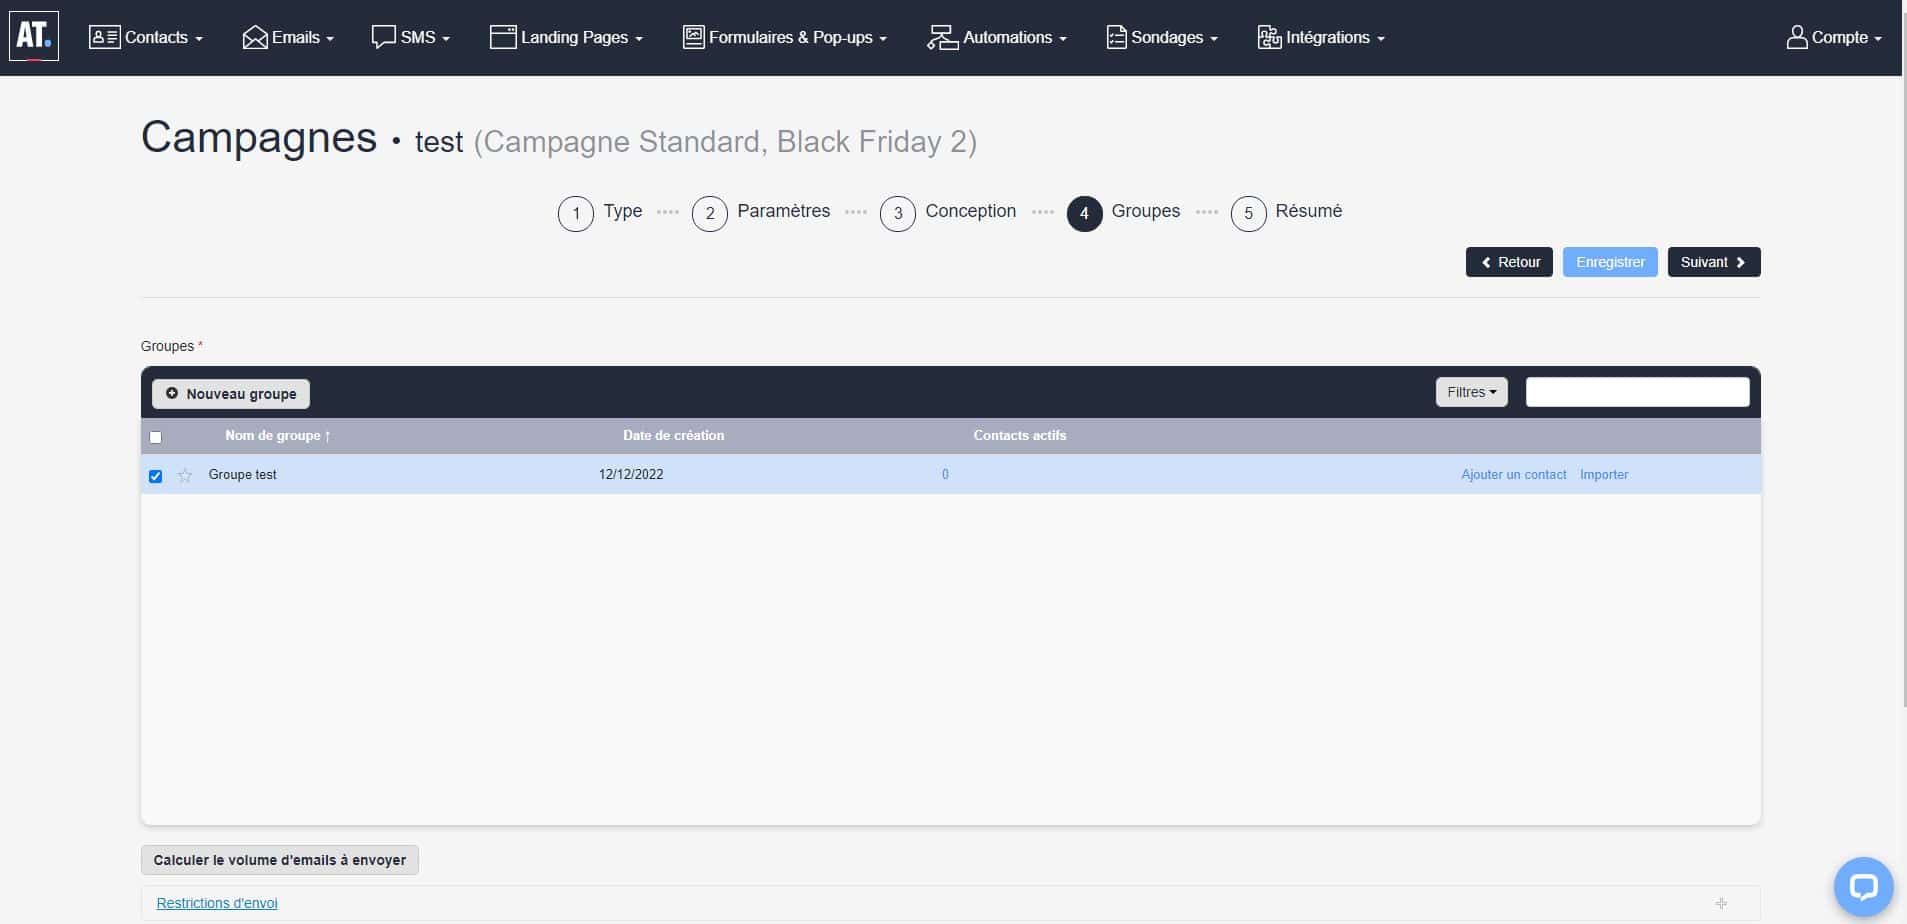Click the Automations workflow icon
Image resolution: width=1907 pixels, height=924 pixels.
pos(942,38)
